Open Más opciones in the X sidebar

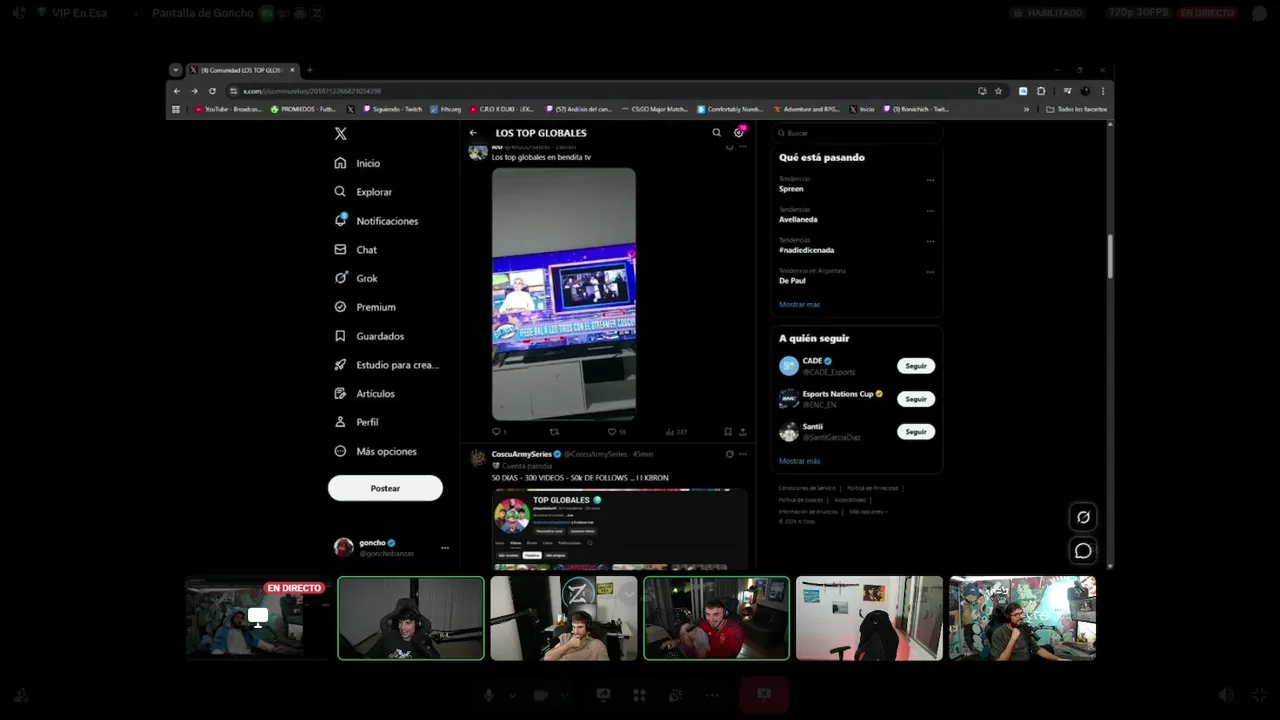click(x=376, y=451)
